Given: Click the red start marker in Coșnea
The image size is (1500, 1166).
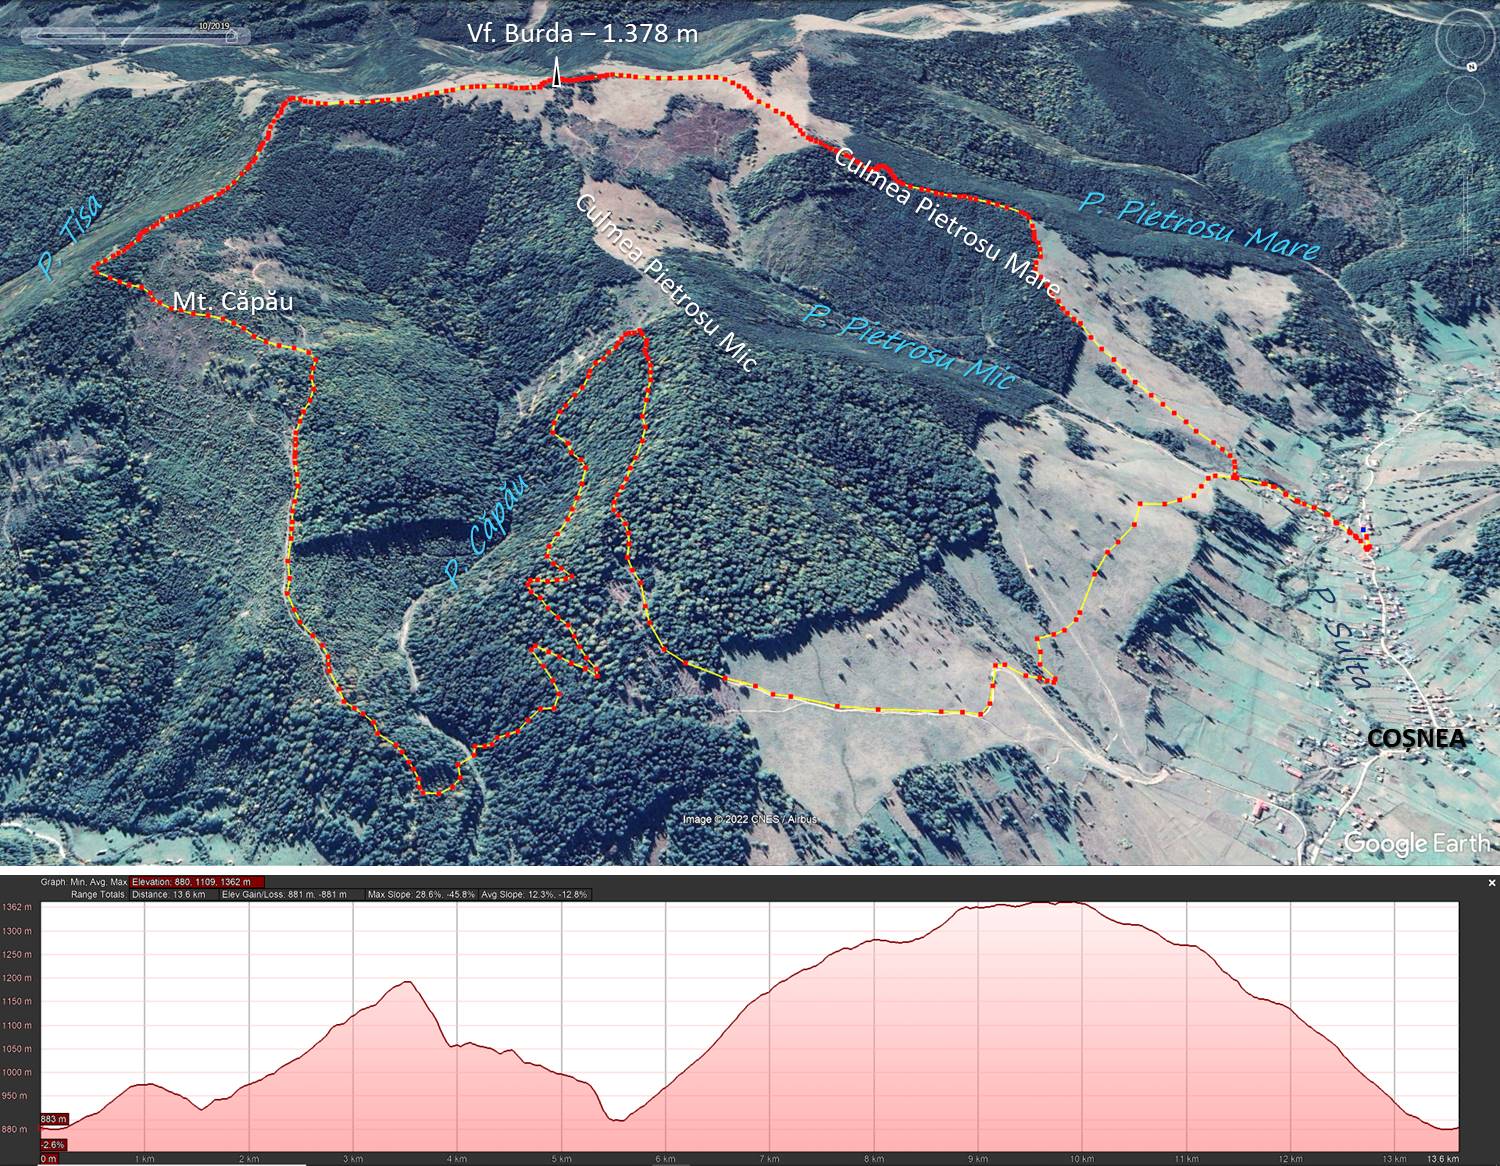Looking at the screenshot, I should click(1366, 546).
